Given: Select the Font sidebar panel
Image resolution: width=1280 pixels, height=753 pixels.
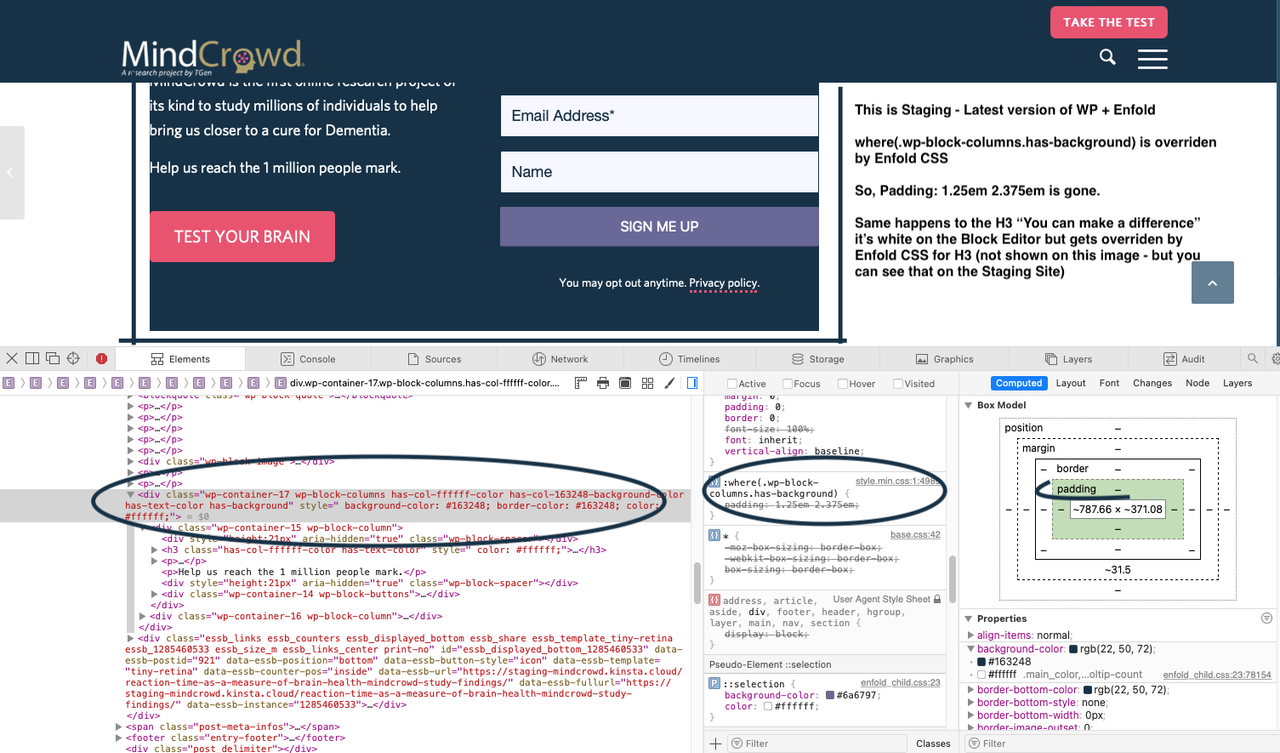Looking at the screenshot, I should tap(1109, 383).
